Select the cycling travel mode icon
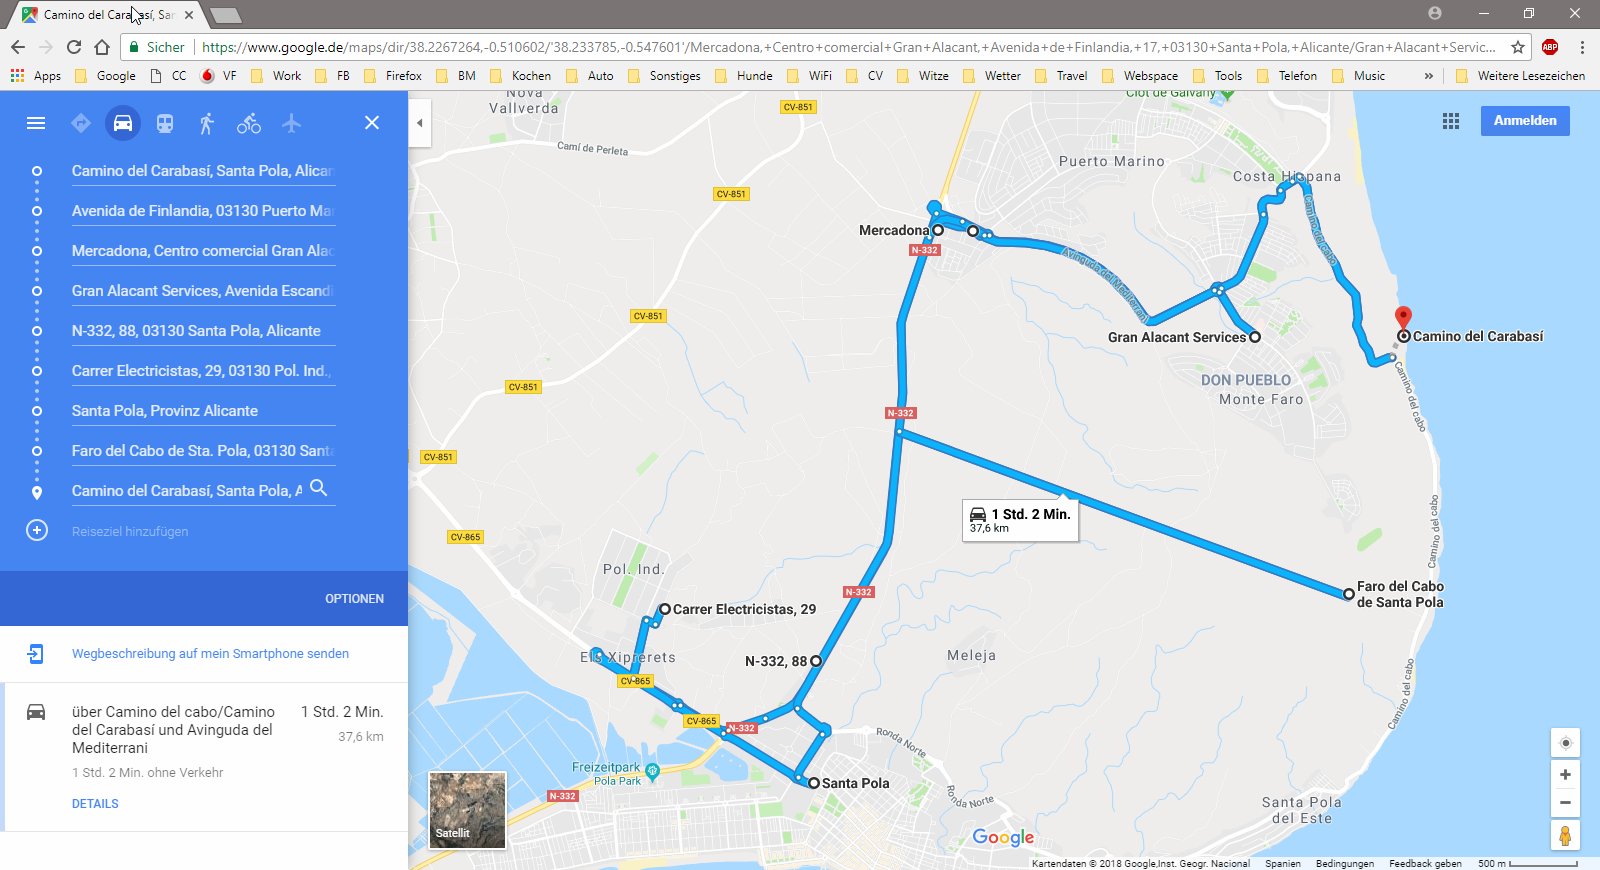1600x870 pixels. 249,123
